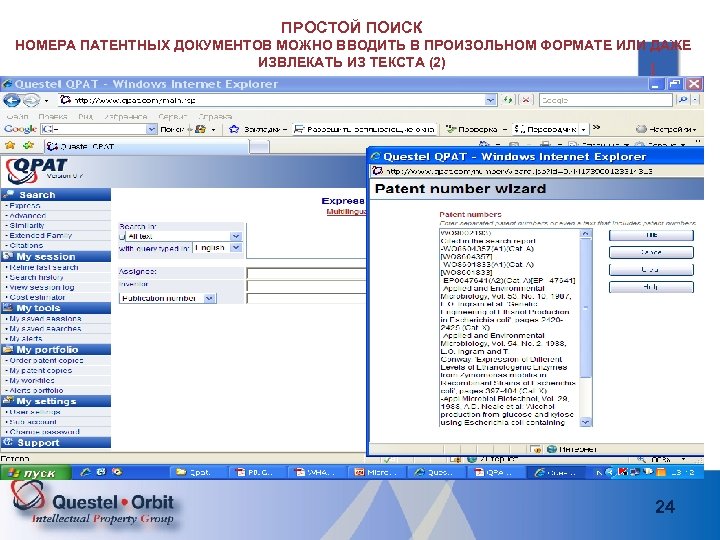Open the Advanced search link

pos(28,215)
